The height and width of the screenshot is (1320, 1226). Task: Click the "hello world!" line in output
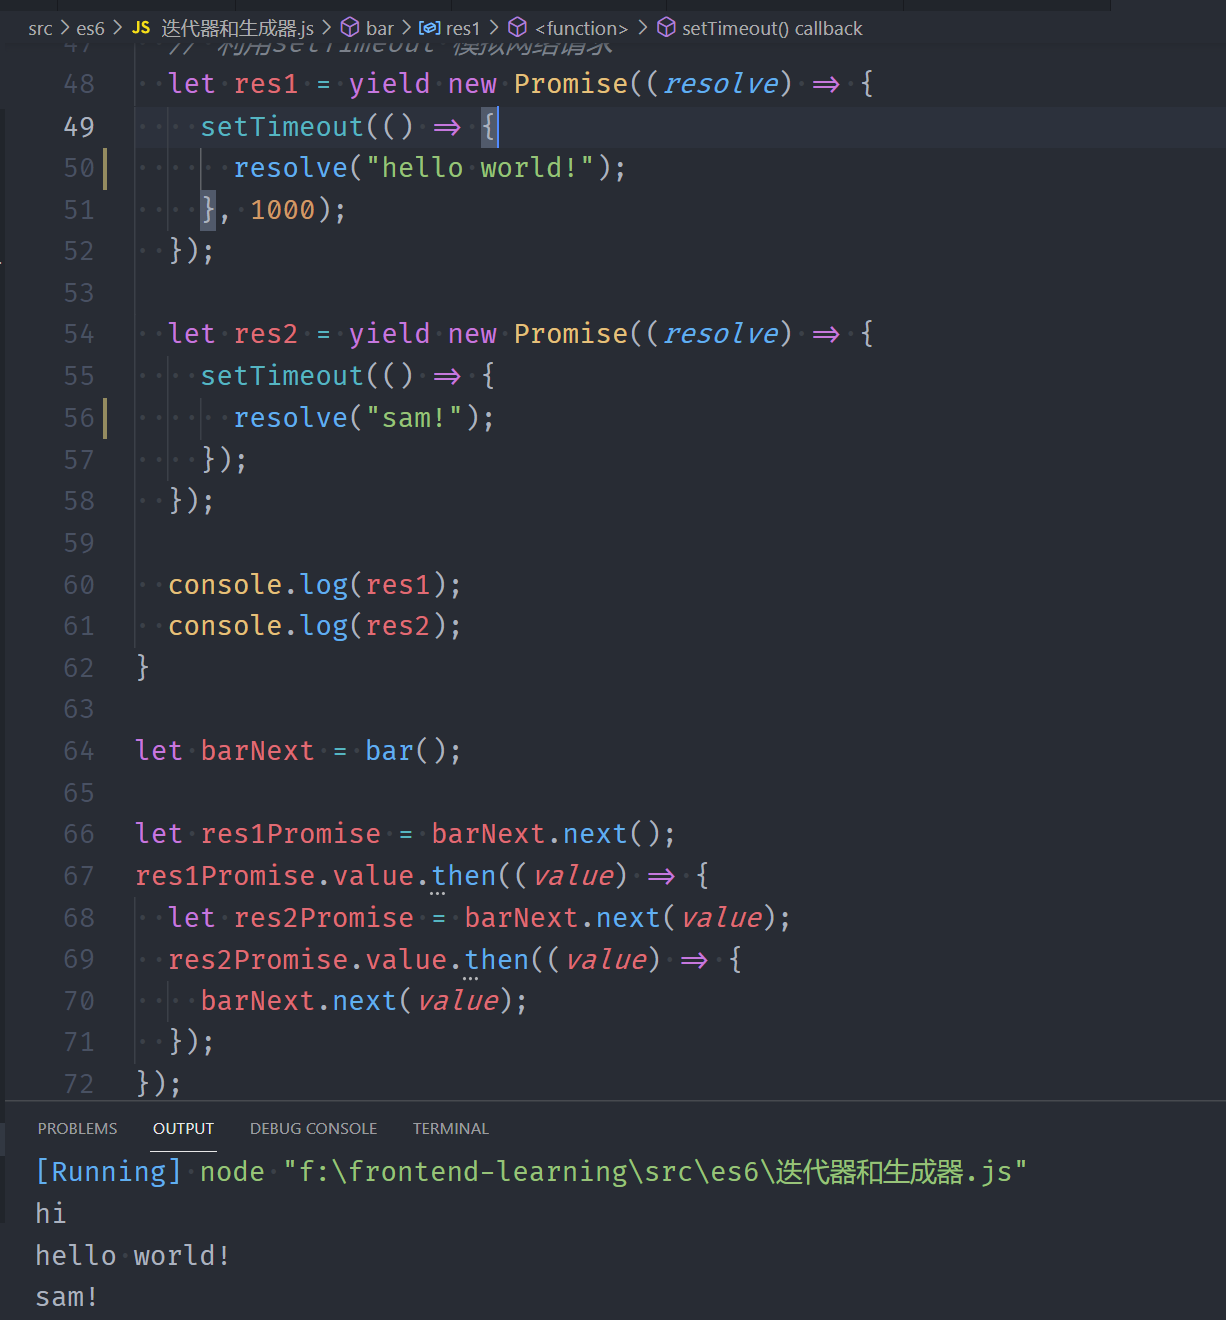[x=133, y=1256]
